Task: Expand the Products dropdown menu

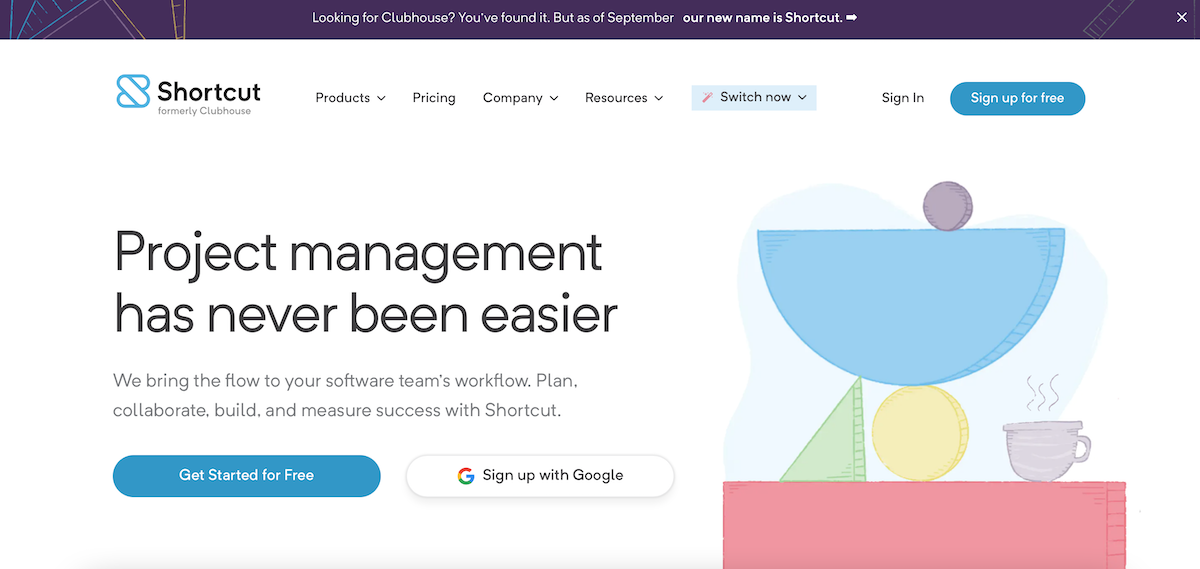Action: 350,98
